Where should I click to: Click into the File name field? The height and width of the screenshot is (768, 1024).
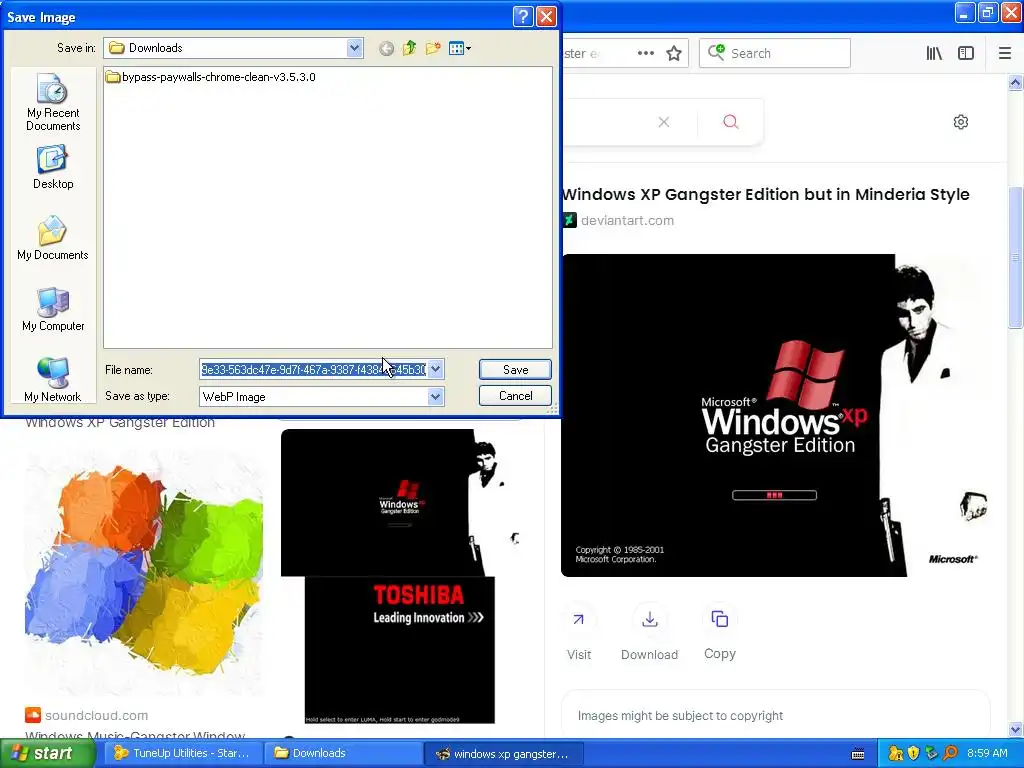(313, 370)
